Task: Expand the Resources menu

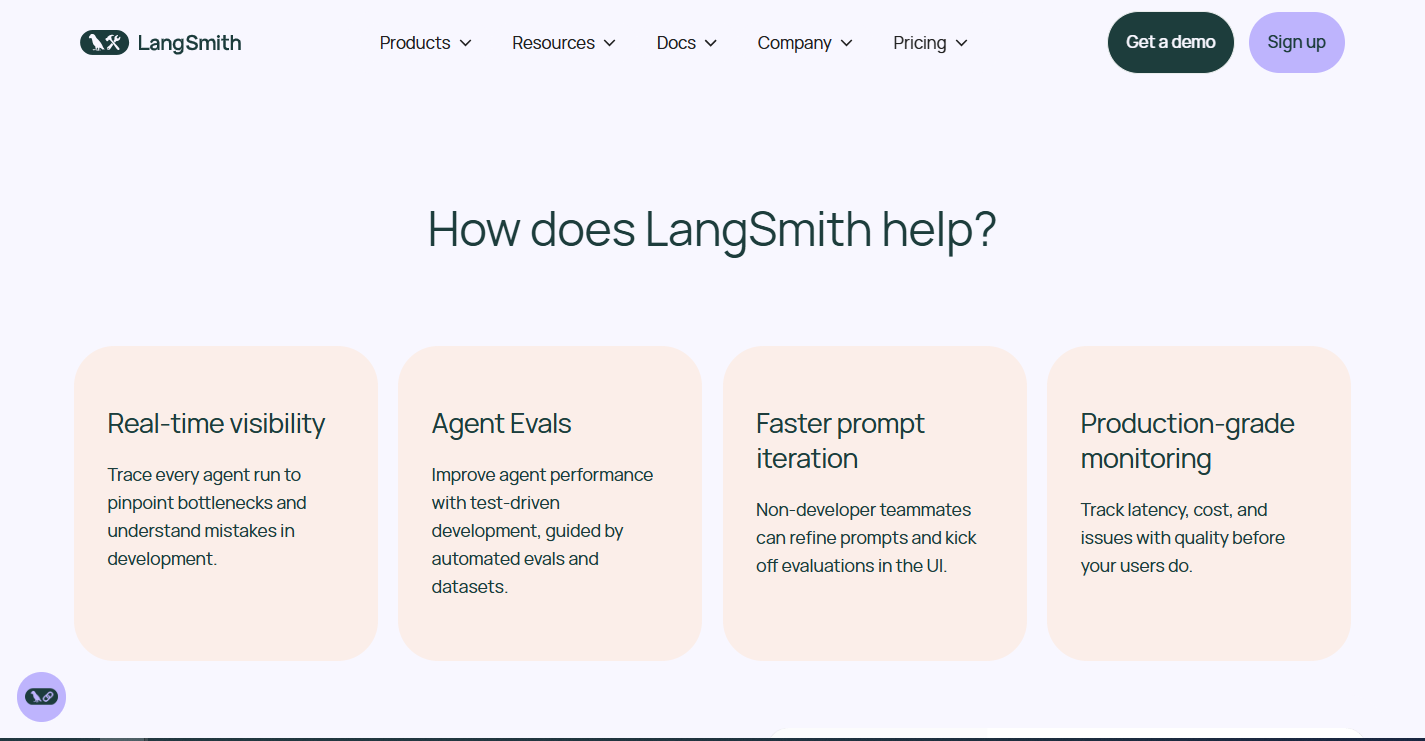Action: (x=564, y=43)
